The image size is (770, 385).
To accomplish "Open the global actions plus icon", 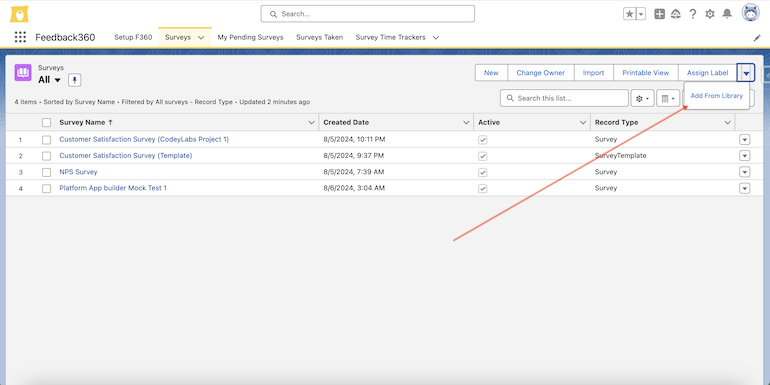I will point(660,14).
